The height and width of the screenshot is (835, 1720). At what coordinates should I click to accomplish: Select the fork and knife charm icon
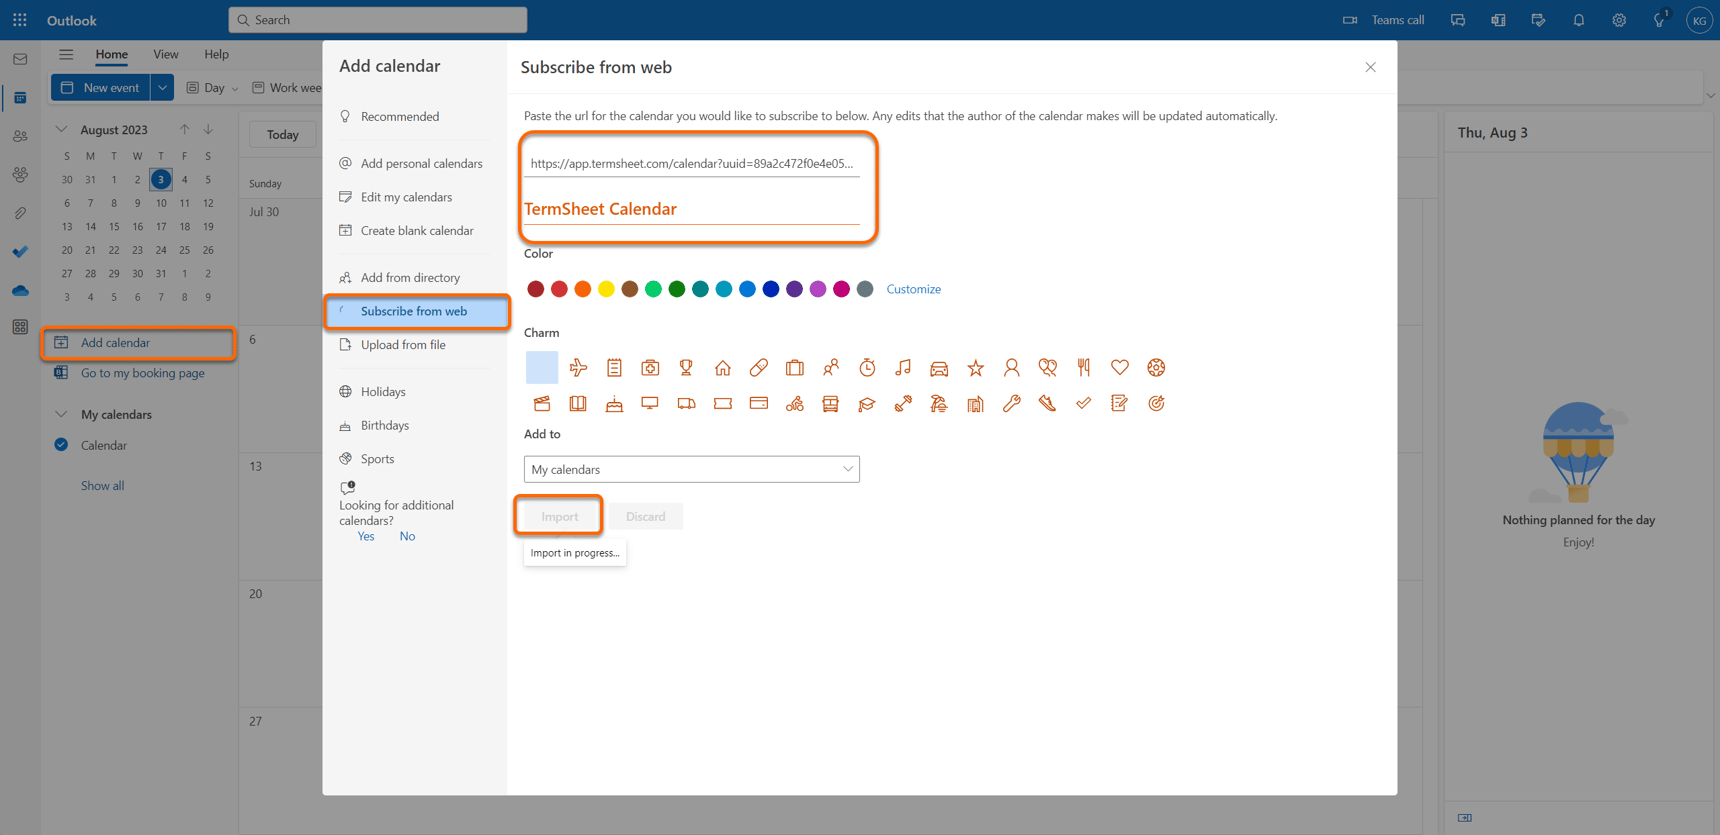pyautogui.click(x=1084, y=368)
